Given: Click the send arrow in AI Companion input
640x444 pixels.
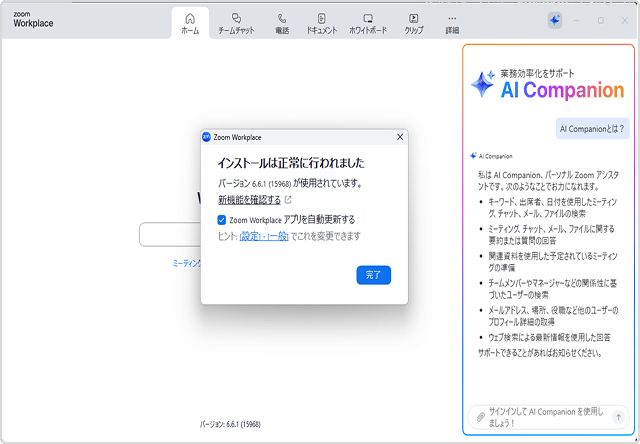Looking at the screenshot, I should tap(618, 416).
